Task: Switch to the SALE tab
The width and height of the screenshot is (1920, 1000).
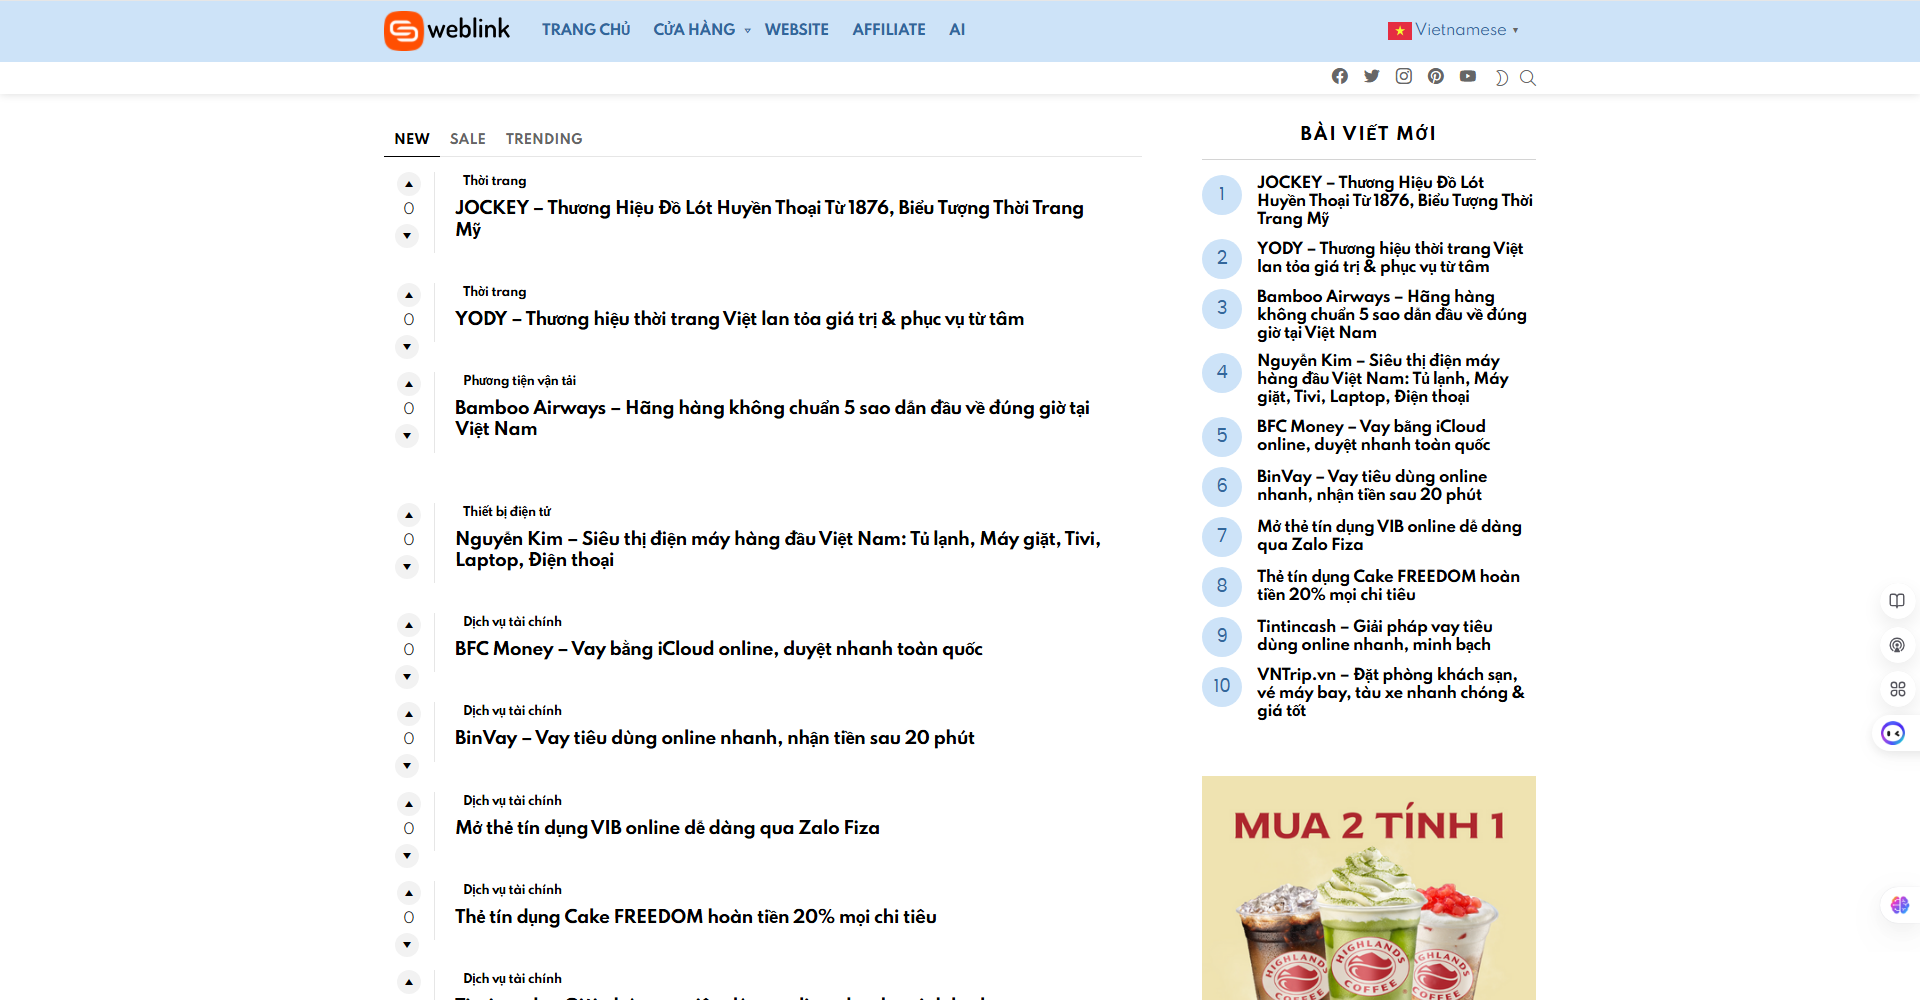Action: pyautogui.click(x=467, y=139)
